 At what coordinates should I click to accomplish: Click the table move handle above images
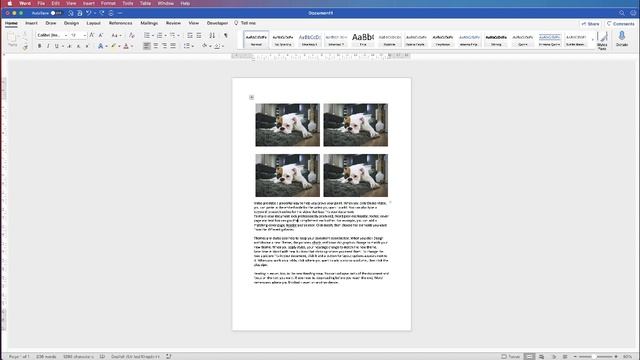click(251, 97)
